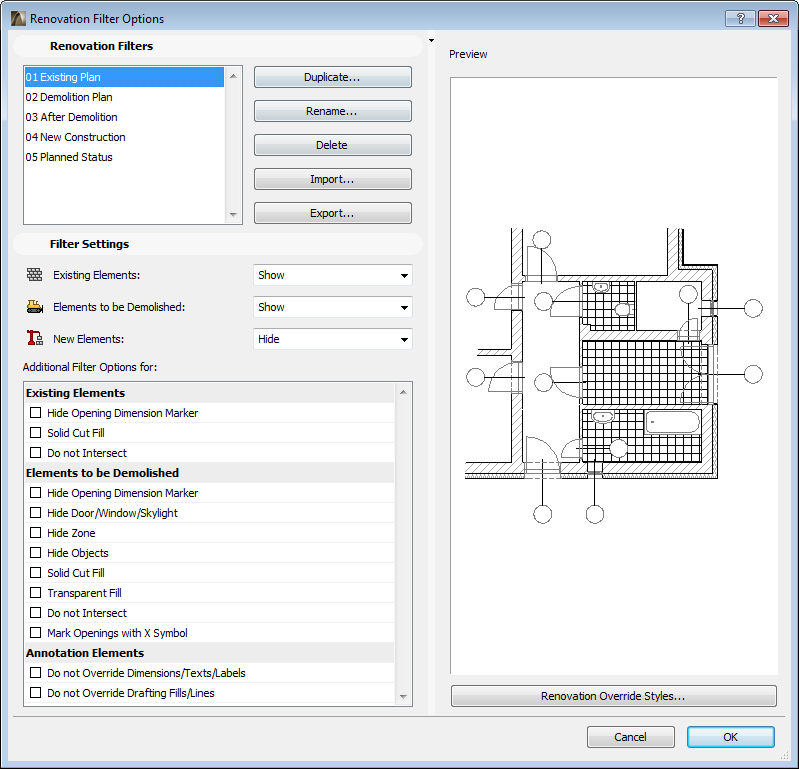The width and height of the screenshot is (799, 769).
Task: Select 04 New Construction filter
Action: click(x=76, y=137)
